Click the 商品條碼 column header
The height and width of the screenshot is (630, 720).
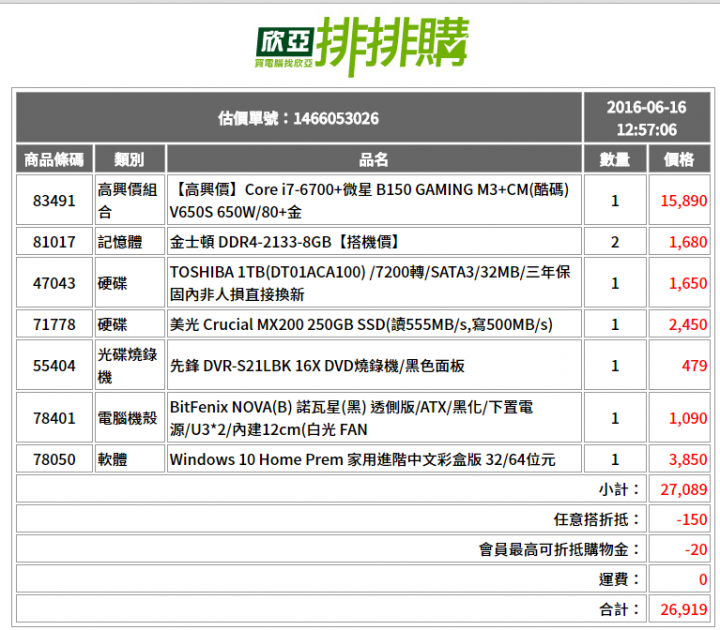[54, 159]
